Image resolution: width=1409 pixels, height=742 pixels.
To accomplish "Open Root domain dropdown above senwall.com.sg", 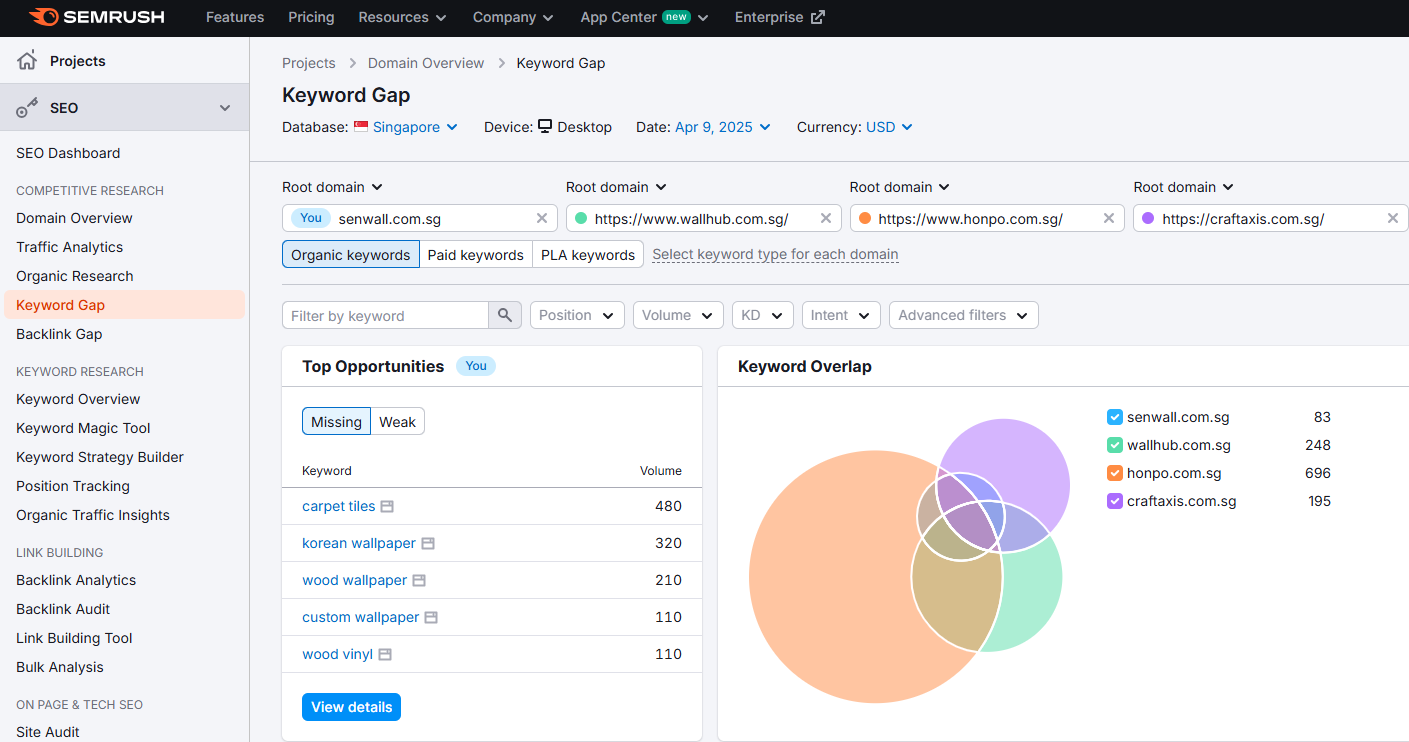I will [x=333, y=187].
